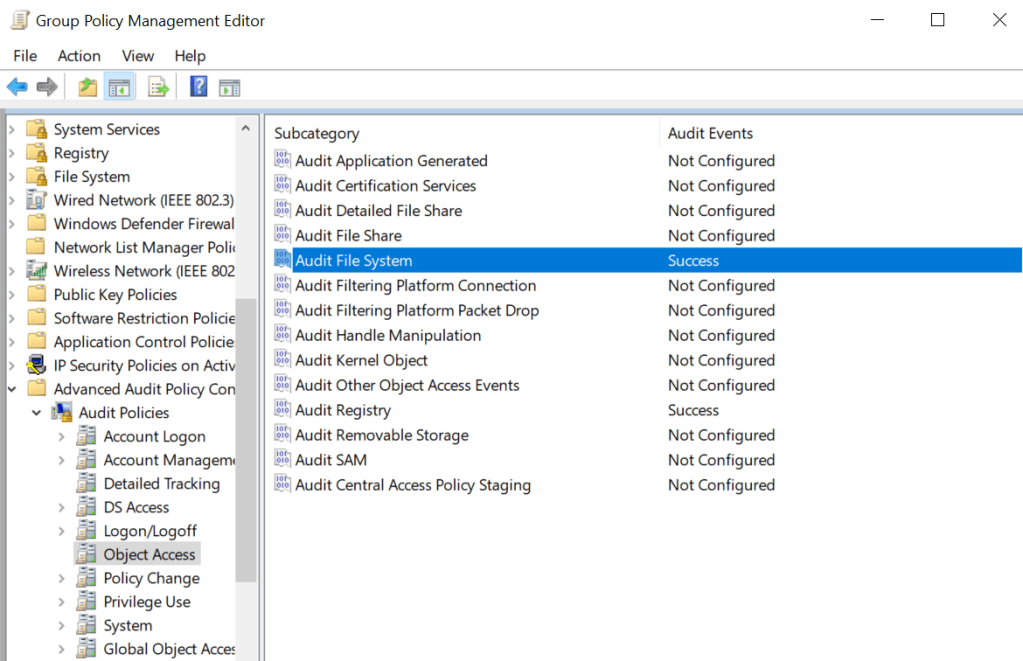1023x661 pixels.
Task: Expand the Global Object Access node
Action: (61, 649)
